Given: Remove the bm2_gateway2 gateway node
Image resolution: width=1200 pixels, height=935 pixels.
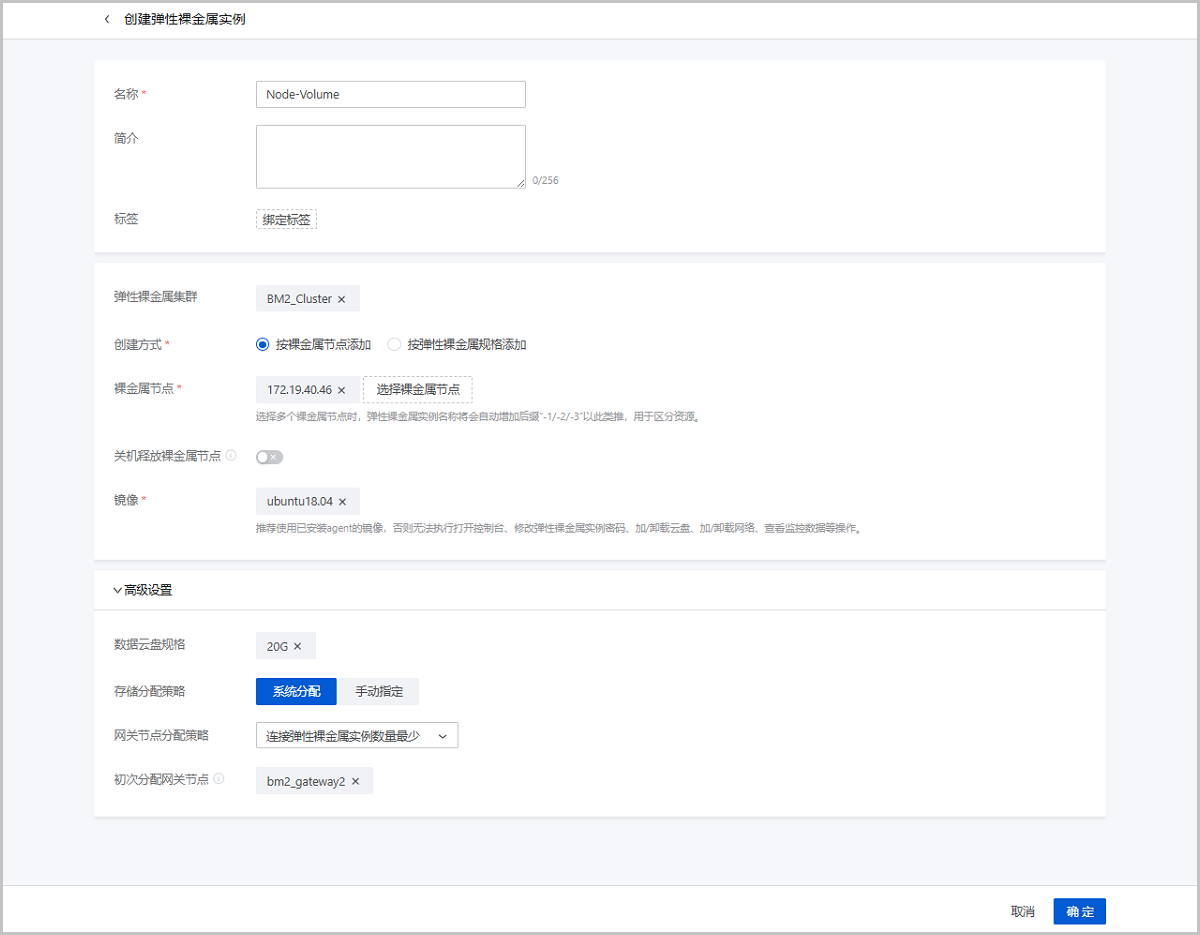Looking at the screenshot, I should [x=355, y=781].
